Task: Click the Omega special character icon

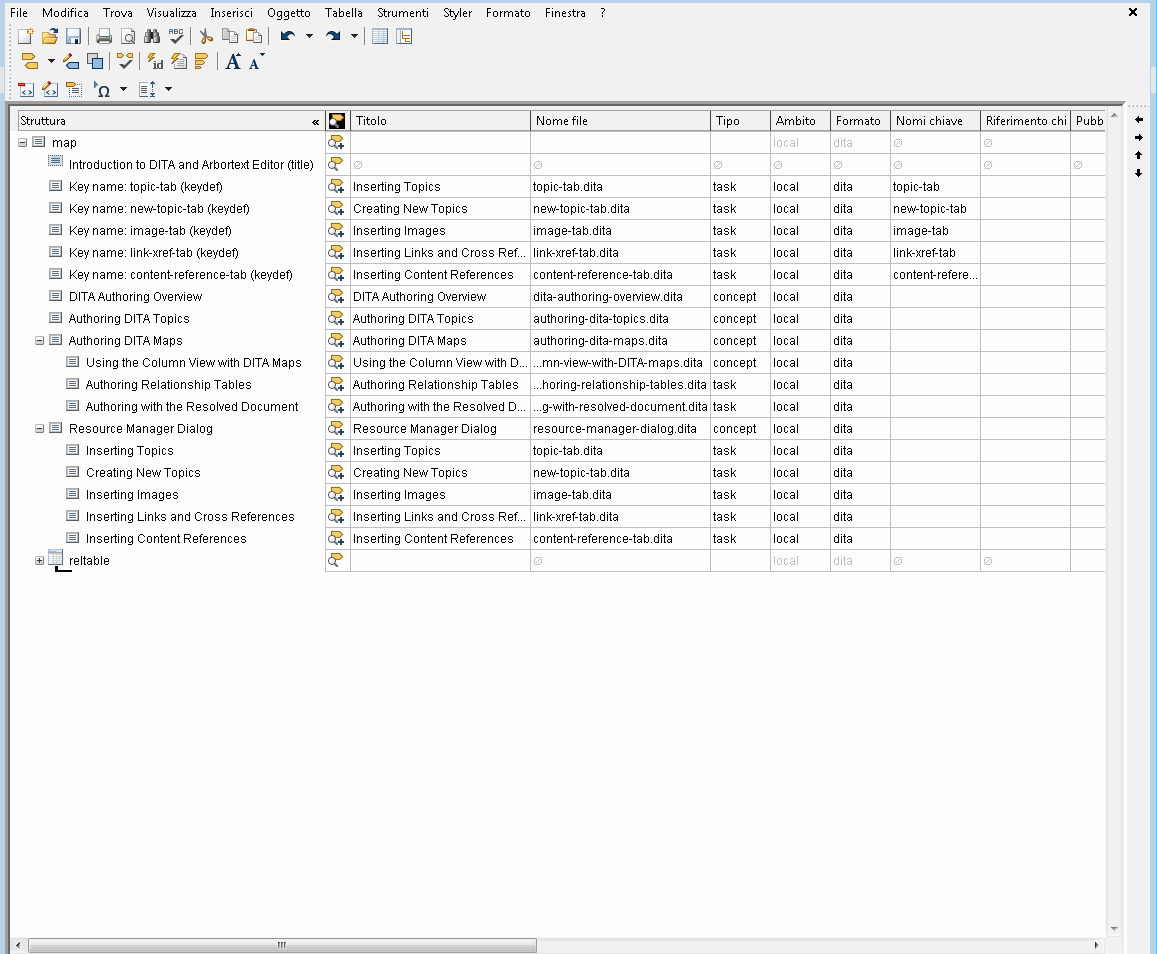Action: tap(102, 89)
